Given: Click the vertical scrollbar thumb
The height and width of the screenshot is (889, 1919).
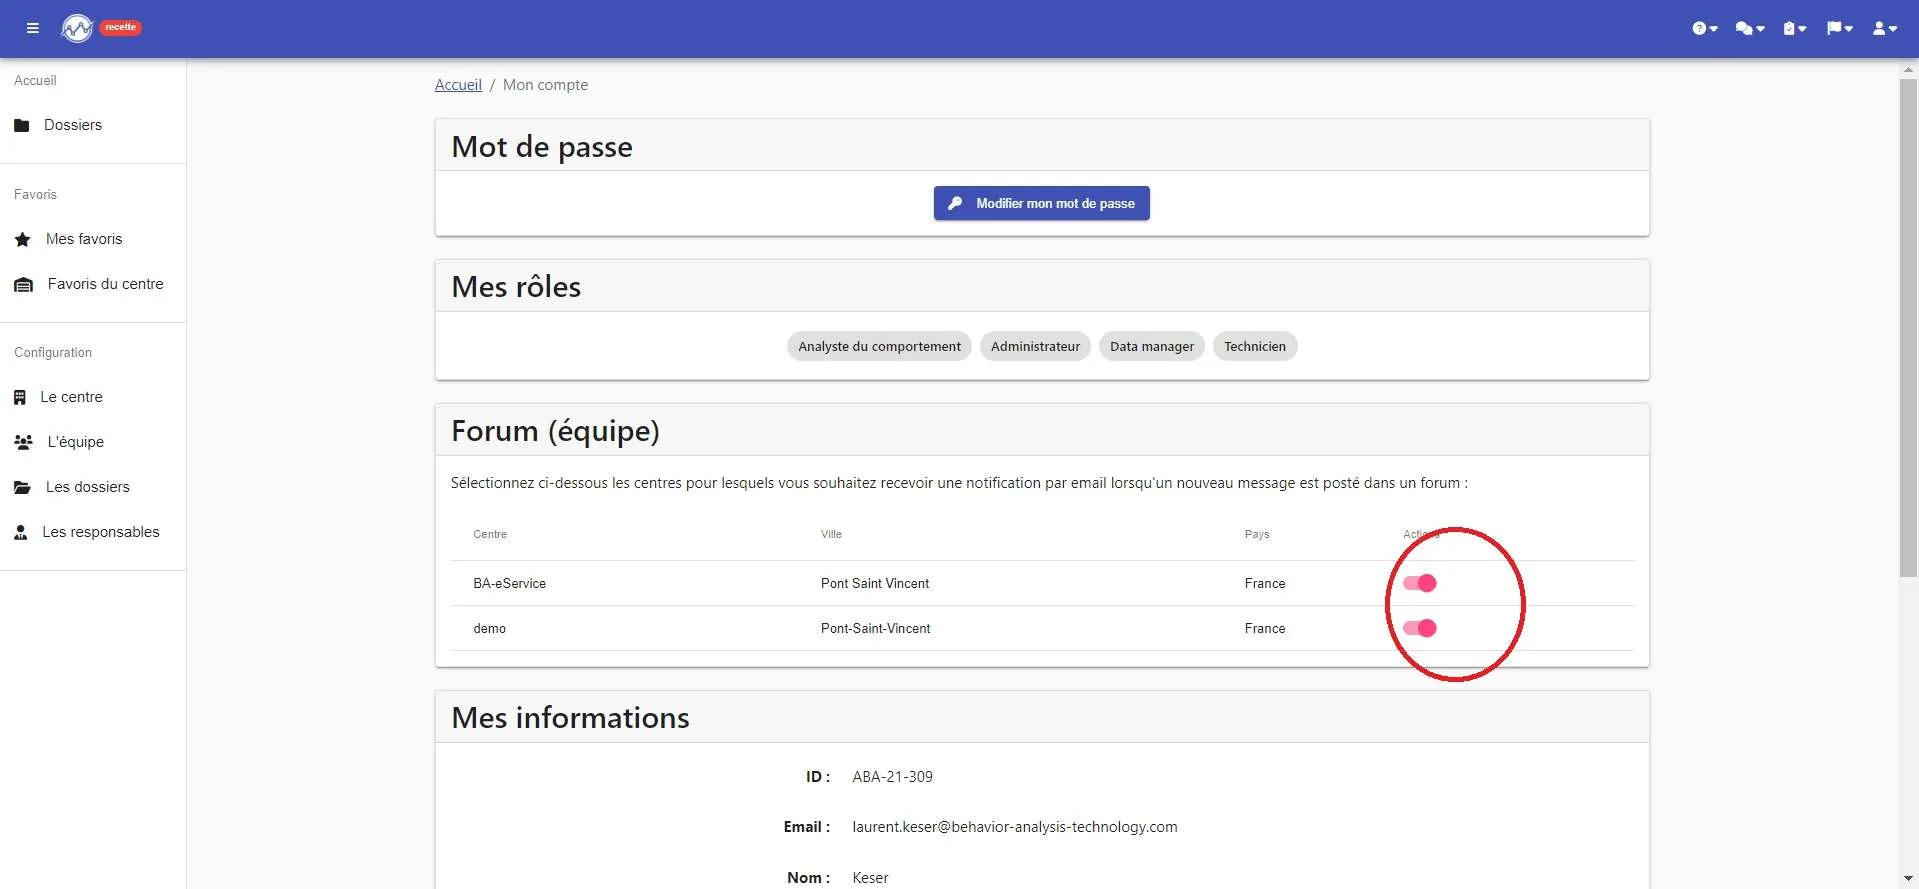Looking at the screenshot, I should [1909, 327].
